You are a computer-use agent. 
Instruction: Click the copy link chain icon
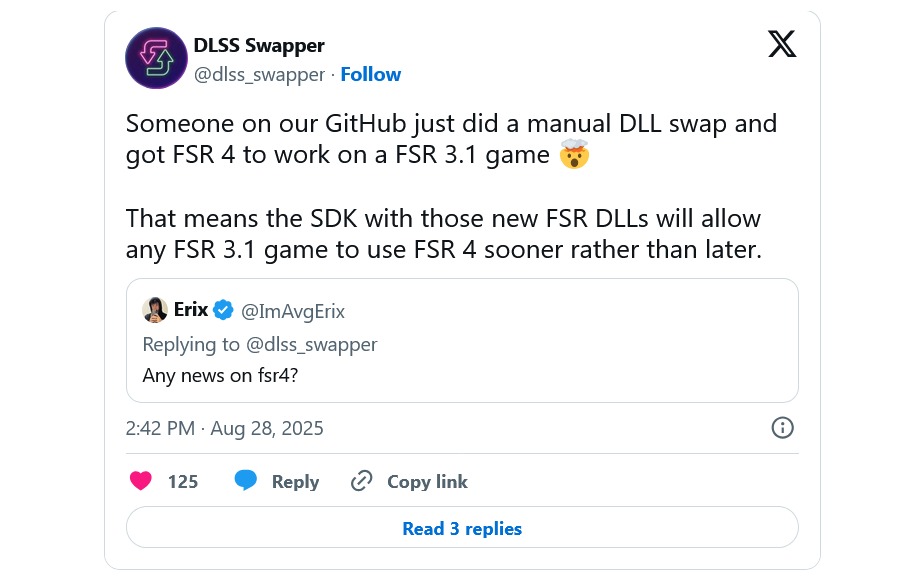361,481
